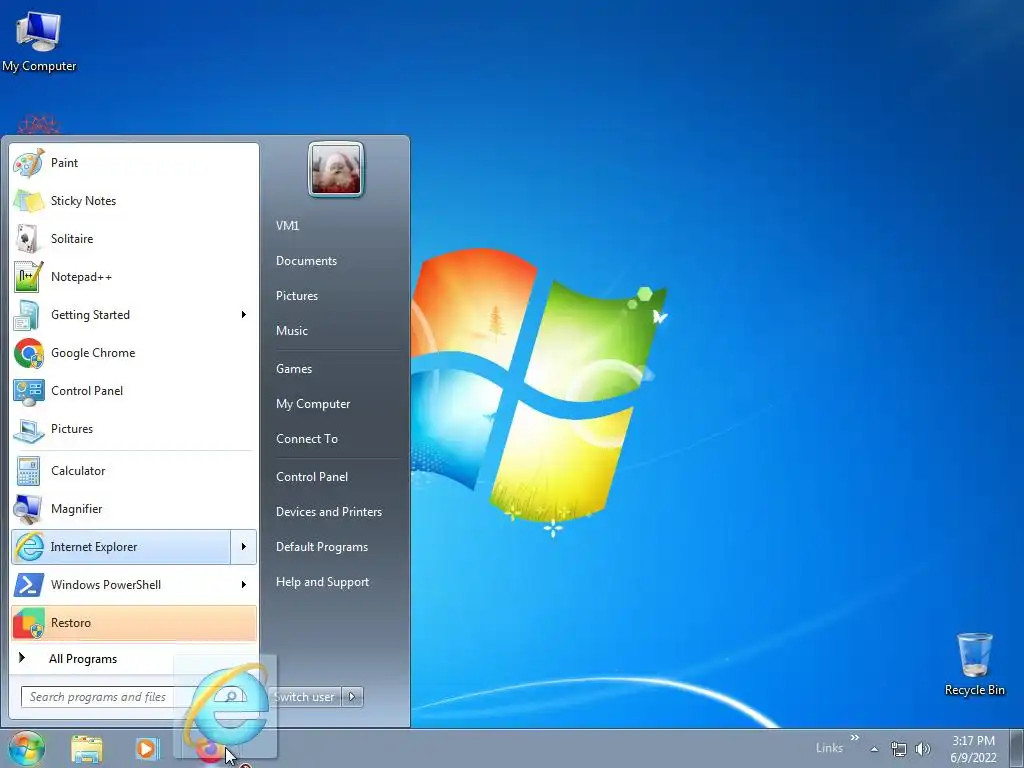The height and width of the screenshot is (768, 1024).
Task: Click the Switch user button
Action: [304, 697]
